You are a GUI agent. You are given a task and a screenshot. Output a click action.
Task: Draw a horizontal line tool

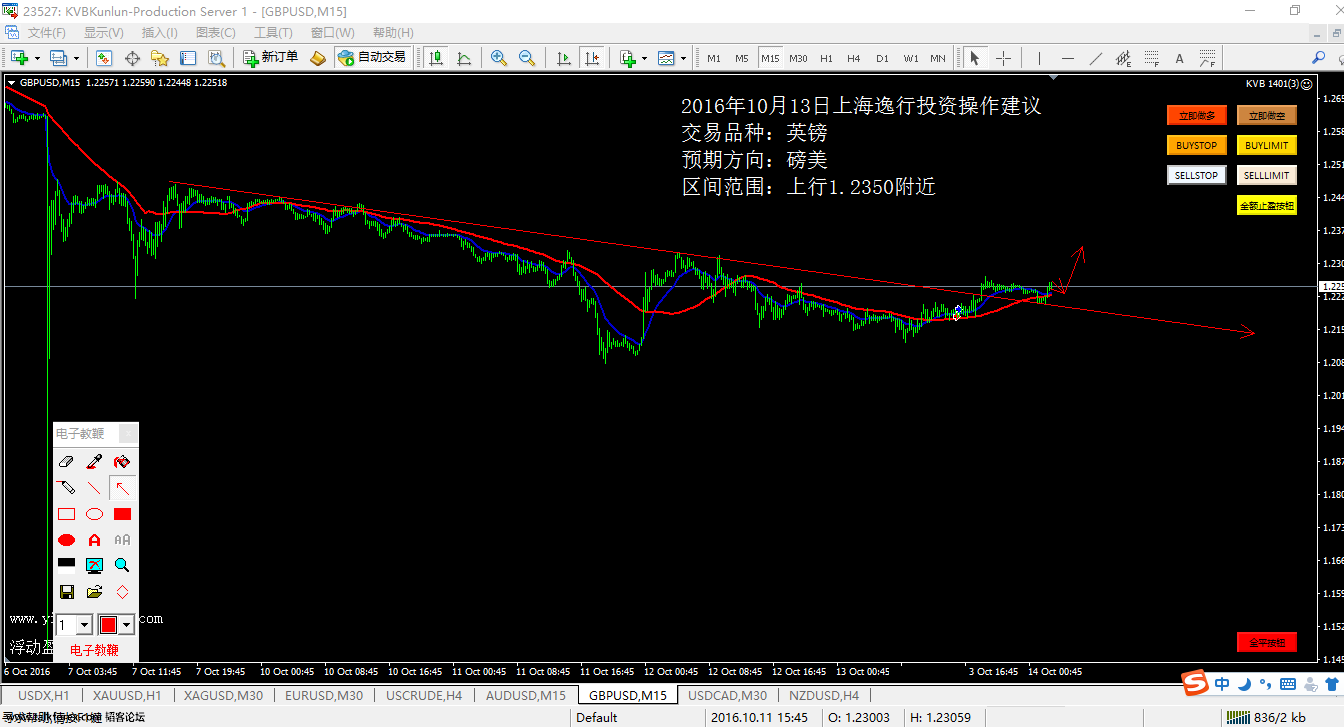click(x=1068, y=58)
